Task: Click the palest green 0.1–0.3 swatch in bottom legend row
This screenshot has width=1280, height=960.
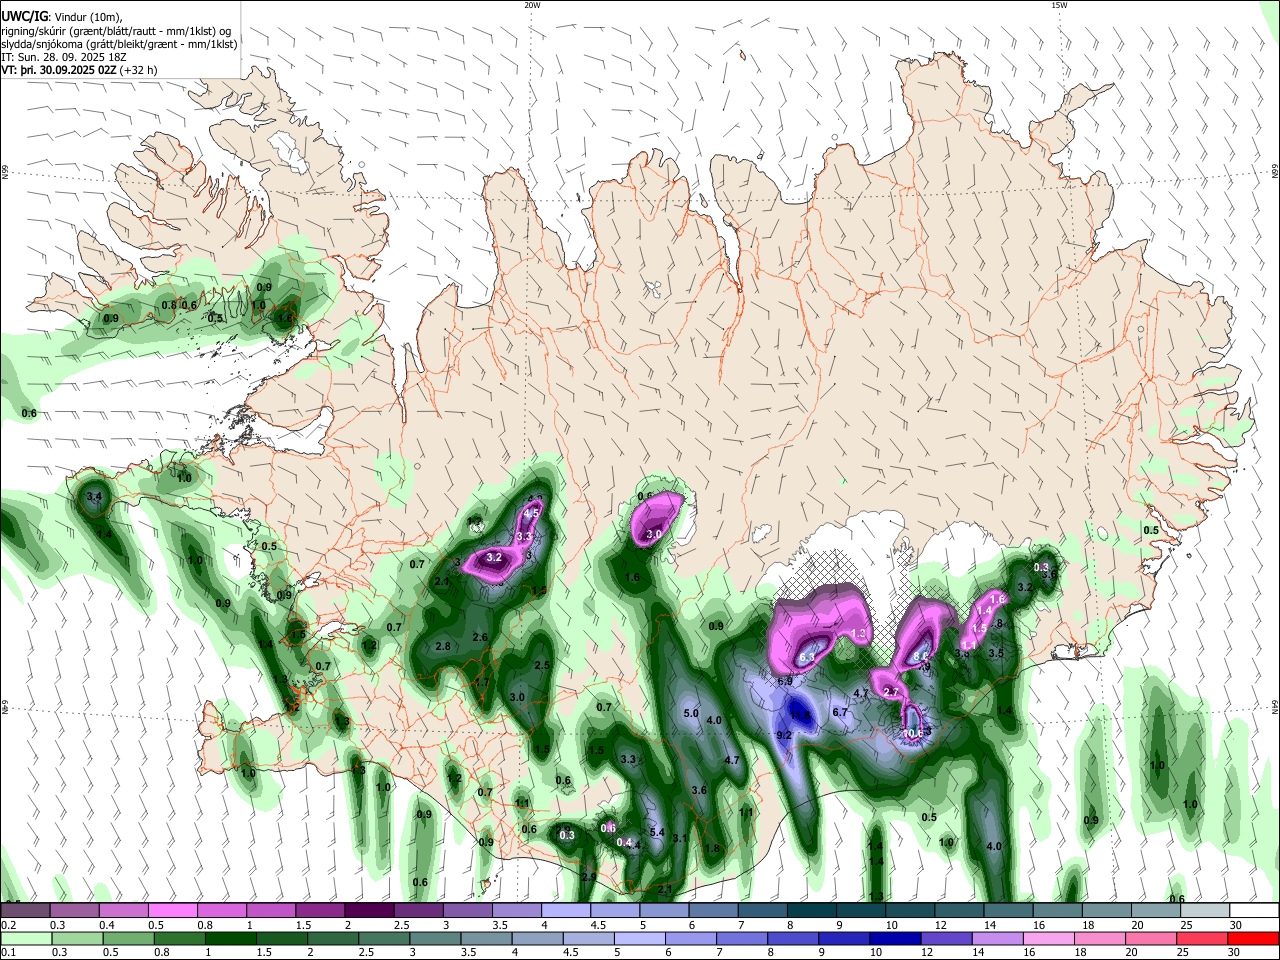Action: pos(26,939)
